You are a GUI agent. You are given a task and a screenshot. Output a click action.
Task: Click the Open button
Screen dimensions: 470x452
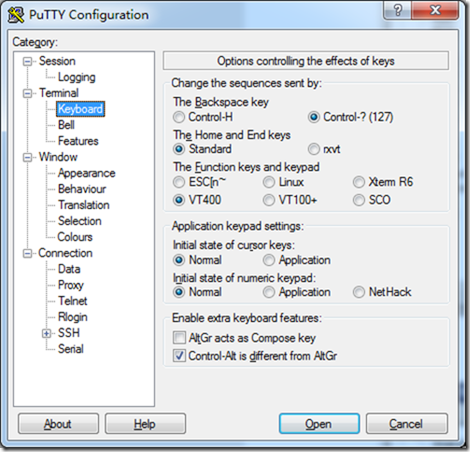tap(319, 424)
